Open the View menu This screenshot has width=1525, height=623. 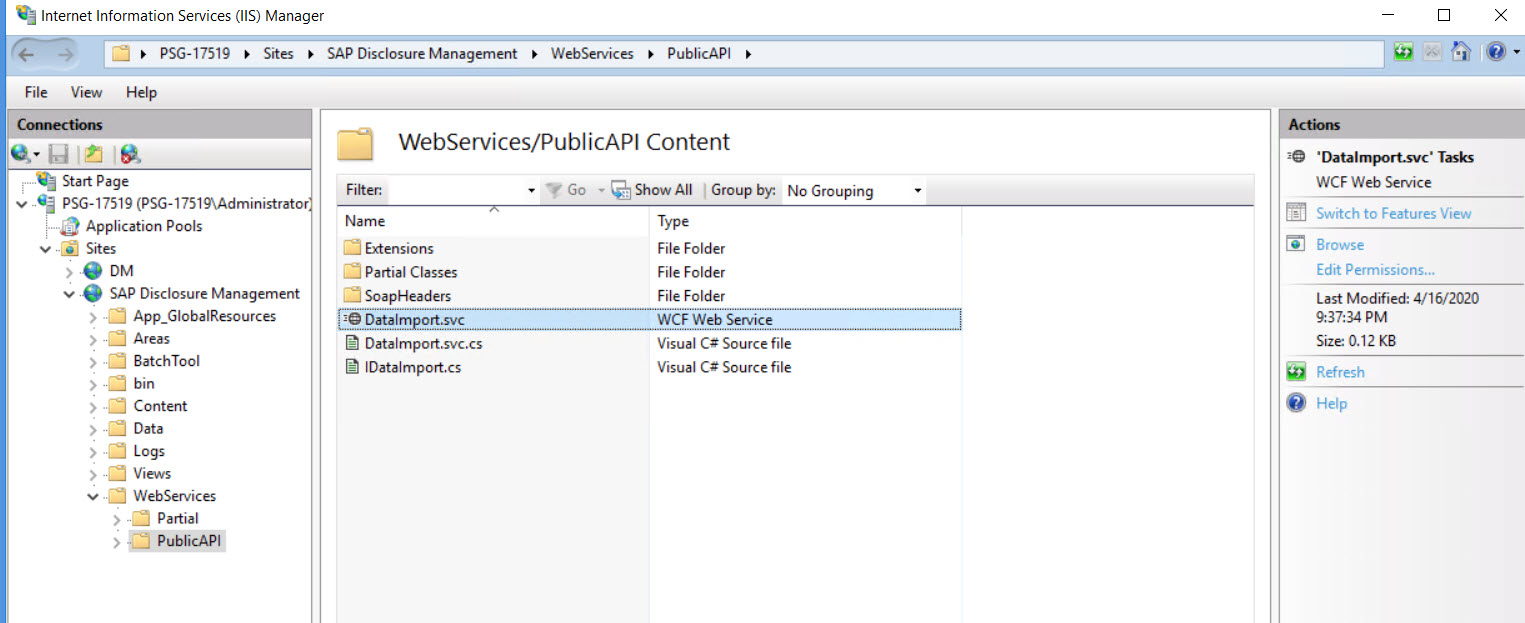(x=86, y=92)
